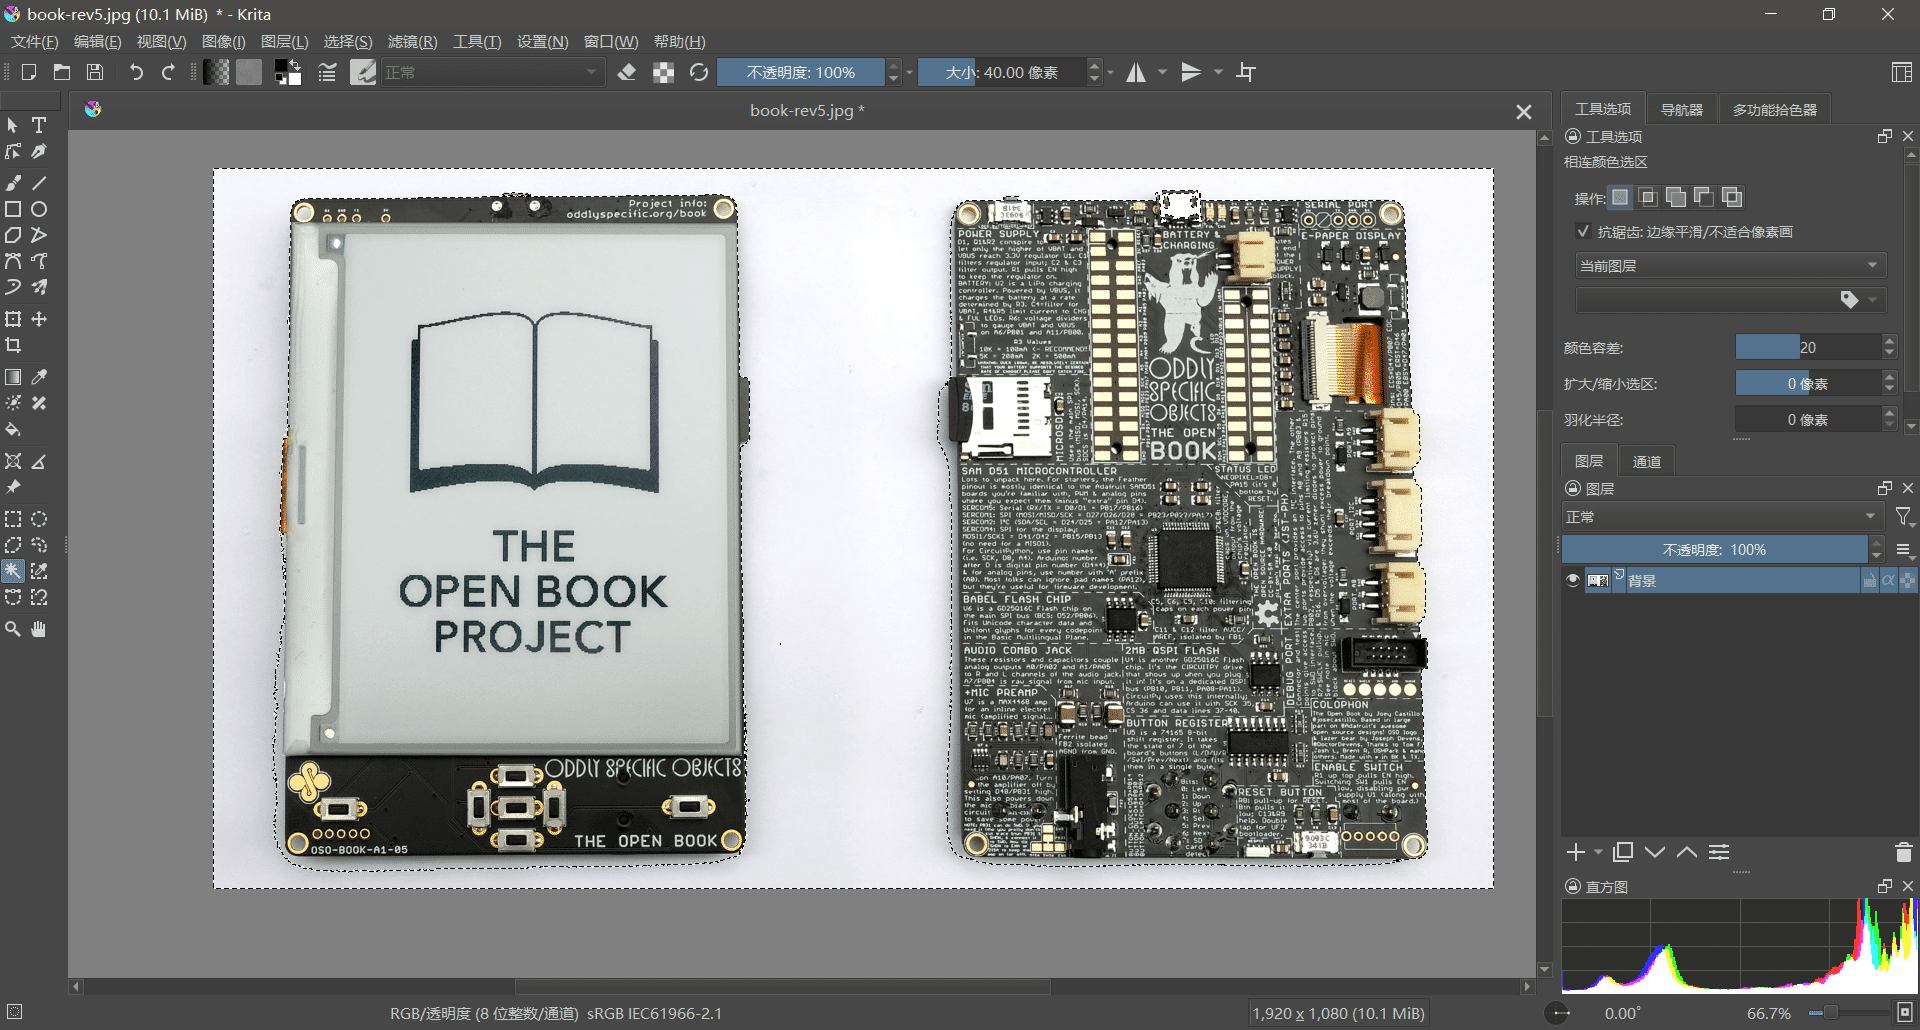Switch to the 通道 tab
This screenshot has height=1030, width=1920.
[x=1646, y=461]
